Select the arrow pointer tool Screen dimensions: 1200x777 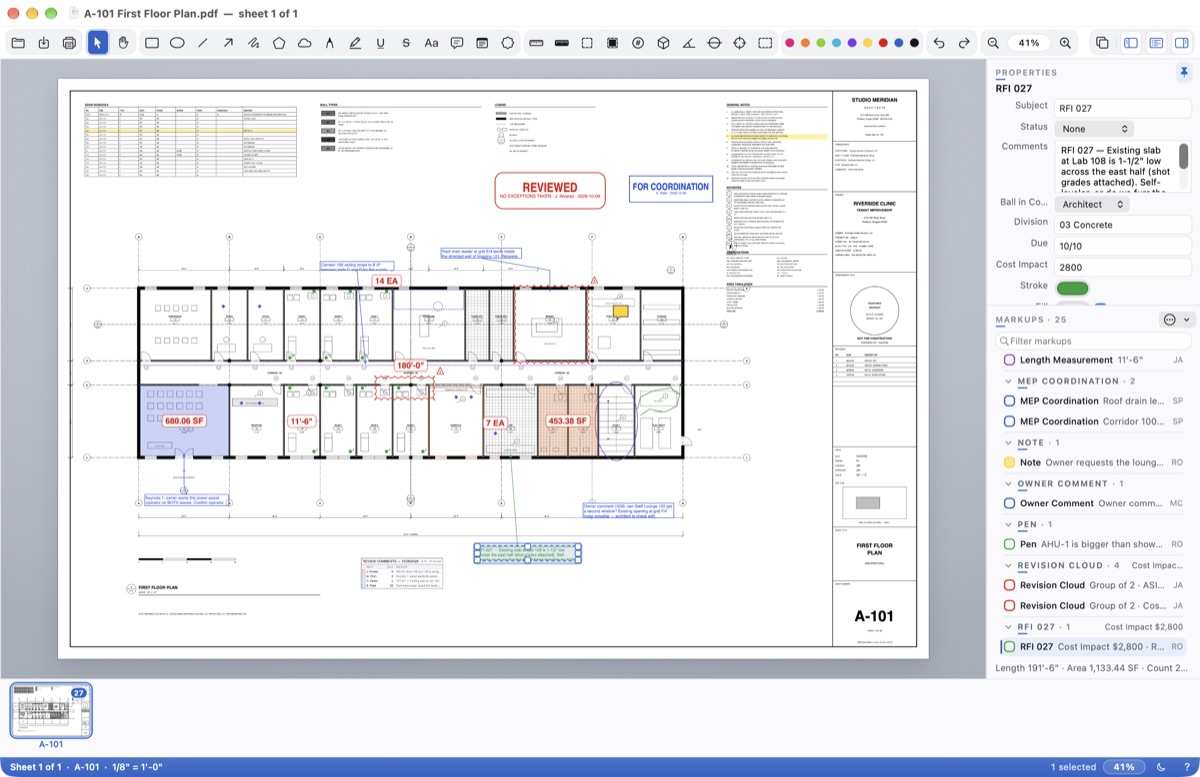[x=98, y=43]
